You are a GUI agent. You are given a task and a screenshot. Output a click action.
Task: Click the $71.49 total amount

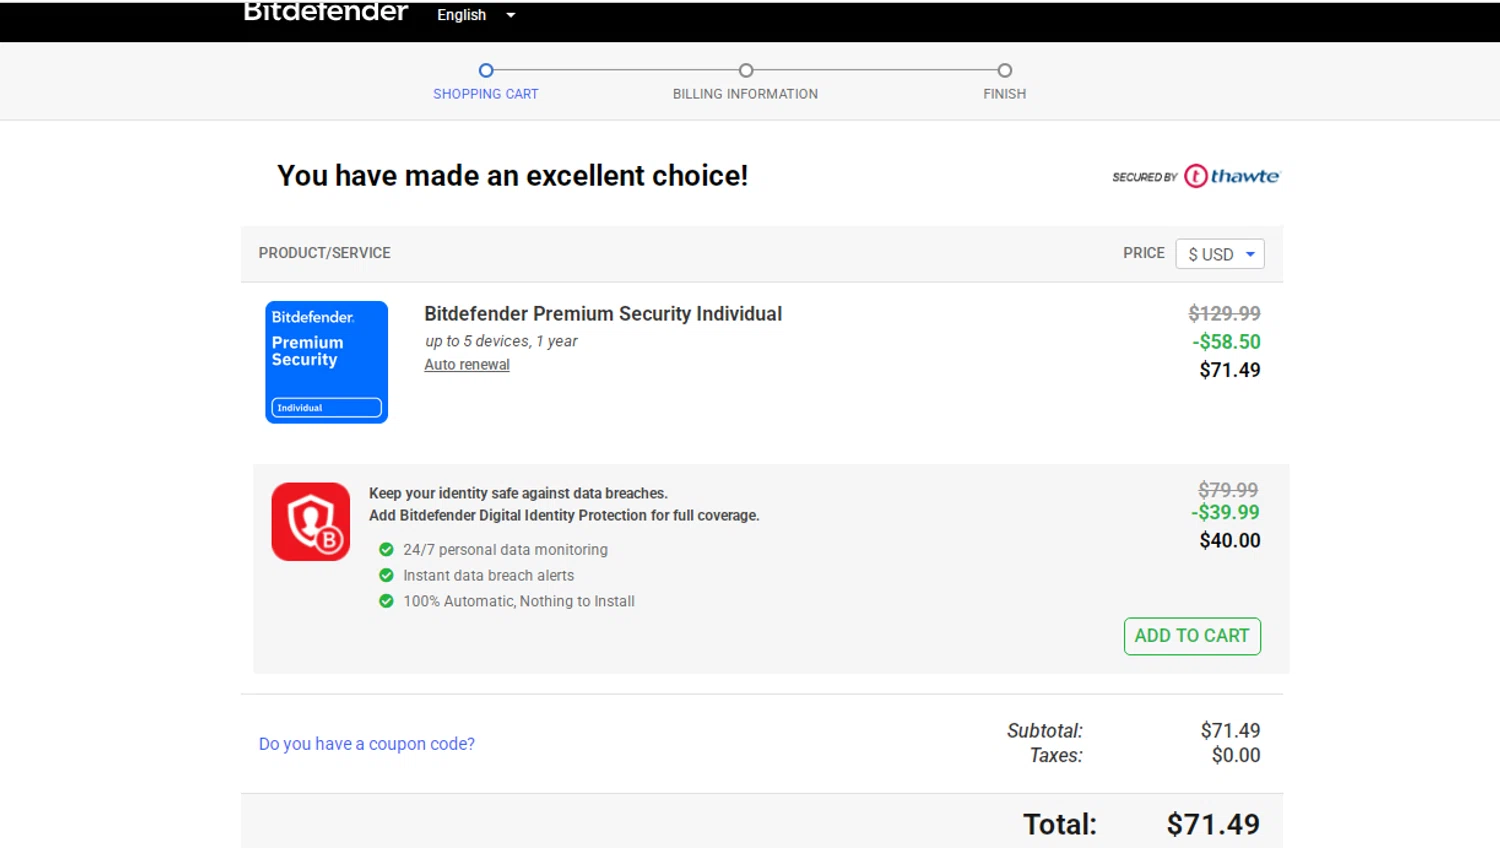(1213, 824)
